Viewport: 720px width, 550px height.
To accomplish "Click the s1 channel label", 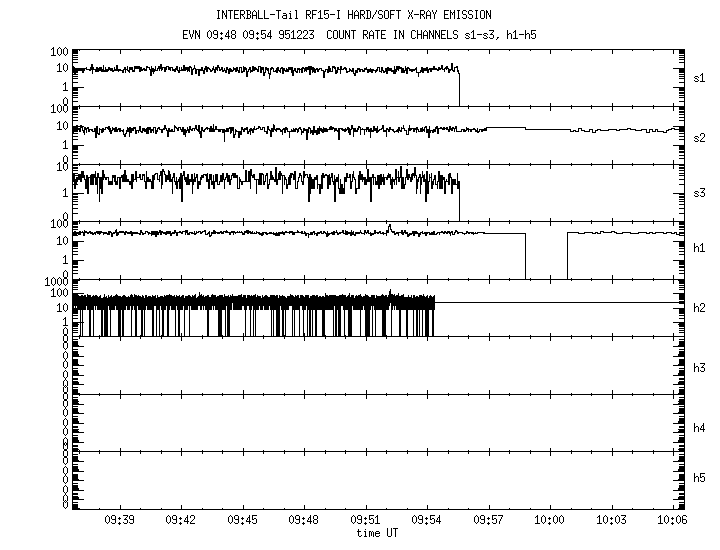I will (699, 77).
